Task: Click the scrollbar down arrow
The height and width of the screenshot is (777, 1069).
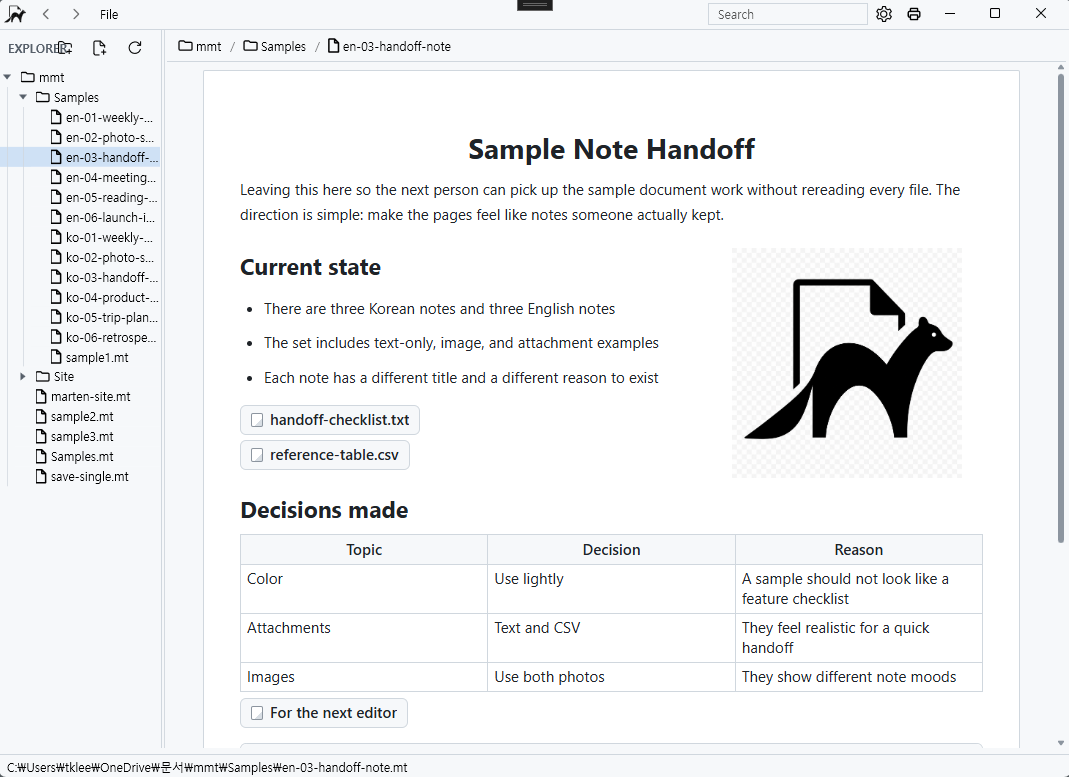Action: 1061,743
